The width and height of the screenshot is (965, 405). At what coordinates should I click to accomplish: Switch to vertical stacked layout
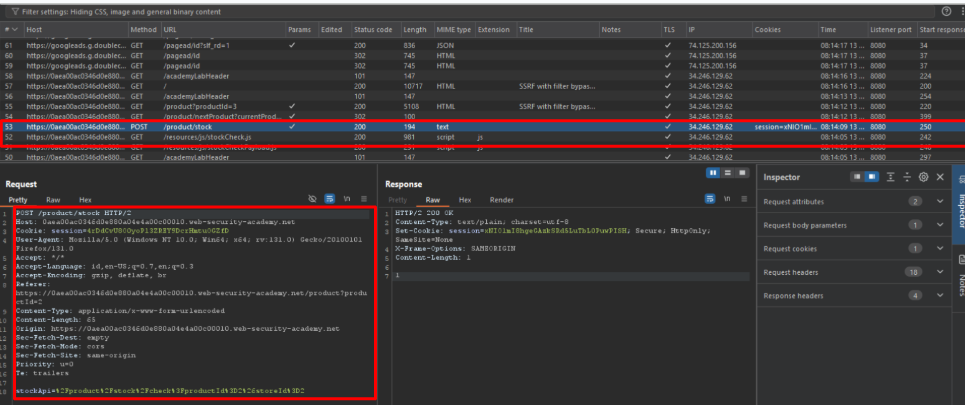click(x=727, y=172)
